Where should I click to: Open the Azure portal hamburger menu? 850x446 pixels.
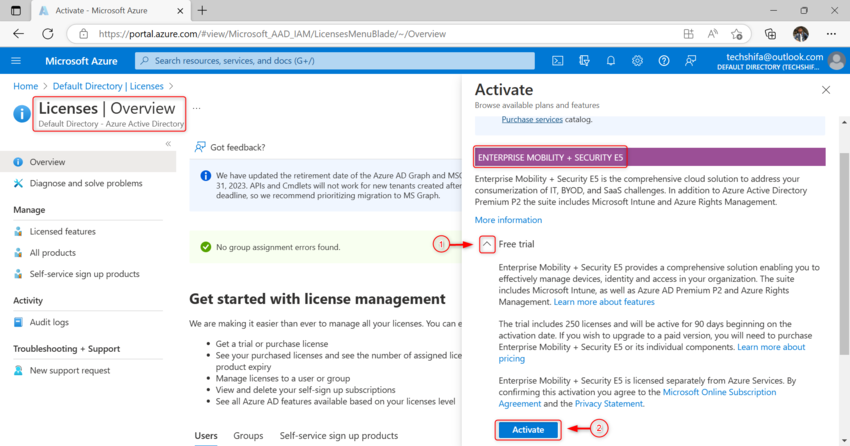(x=16, y=61)
